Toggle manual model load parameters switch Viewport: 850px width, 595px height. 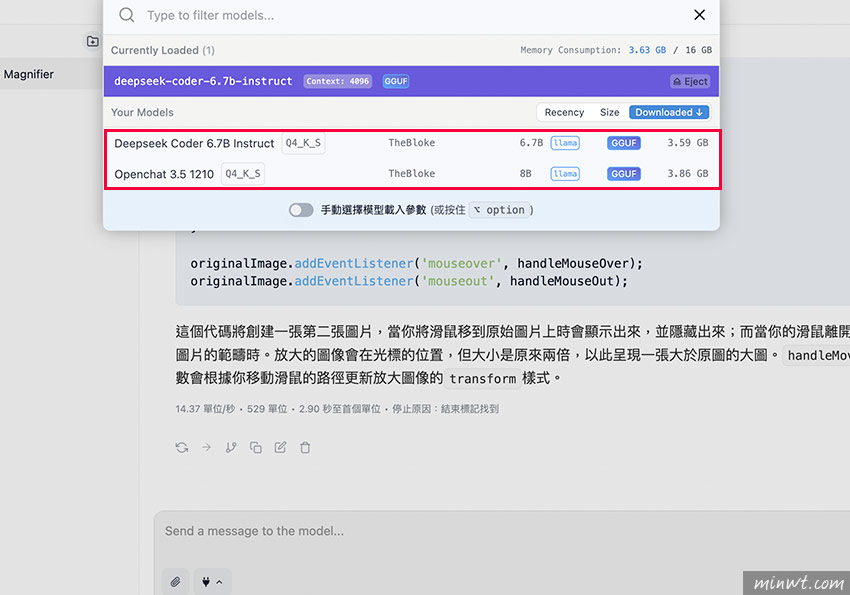[x=301, y=210]
